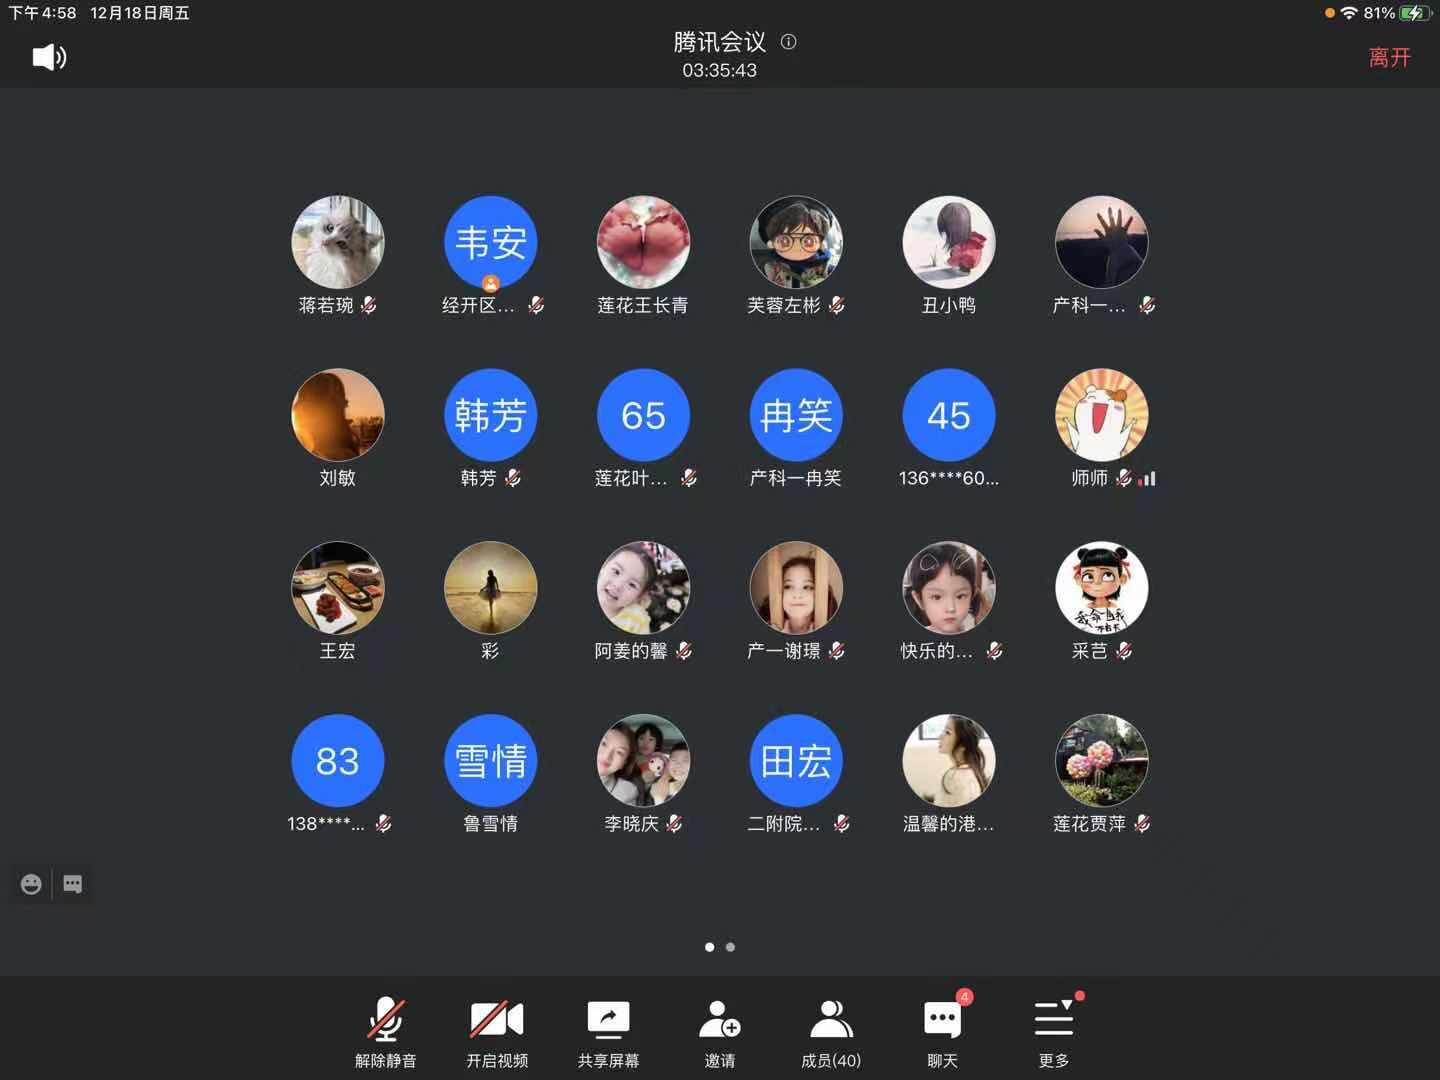This screenshot has height=1080, width=1440.
Task: Click muted mic icon beside 师师
Action: click(x=1124, y=478)
